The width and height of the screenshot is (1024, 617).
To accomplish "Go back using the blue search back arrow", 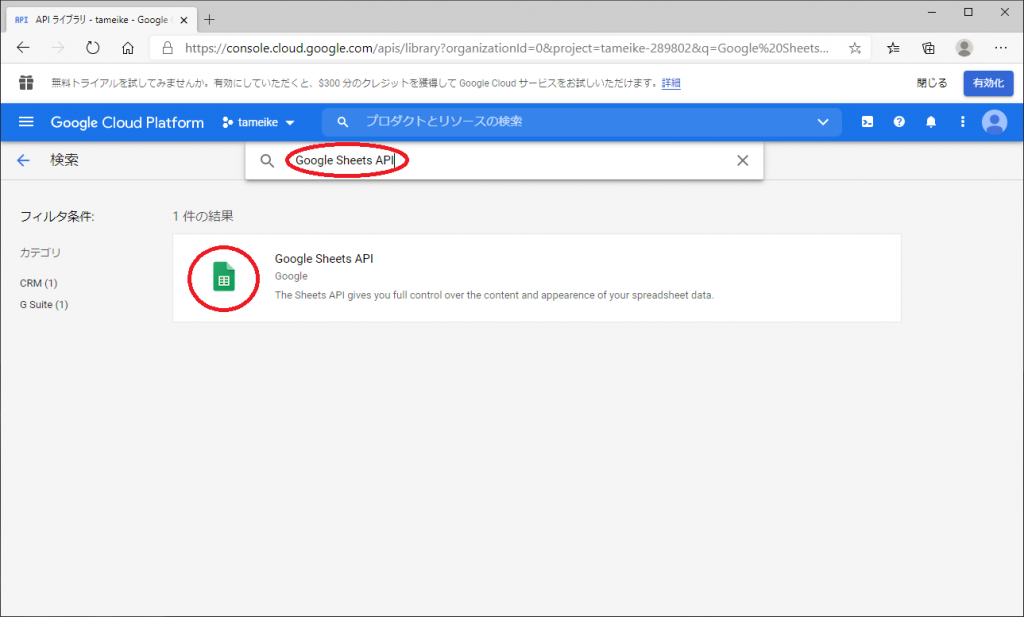I will 24,160.
